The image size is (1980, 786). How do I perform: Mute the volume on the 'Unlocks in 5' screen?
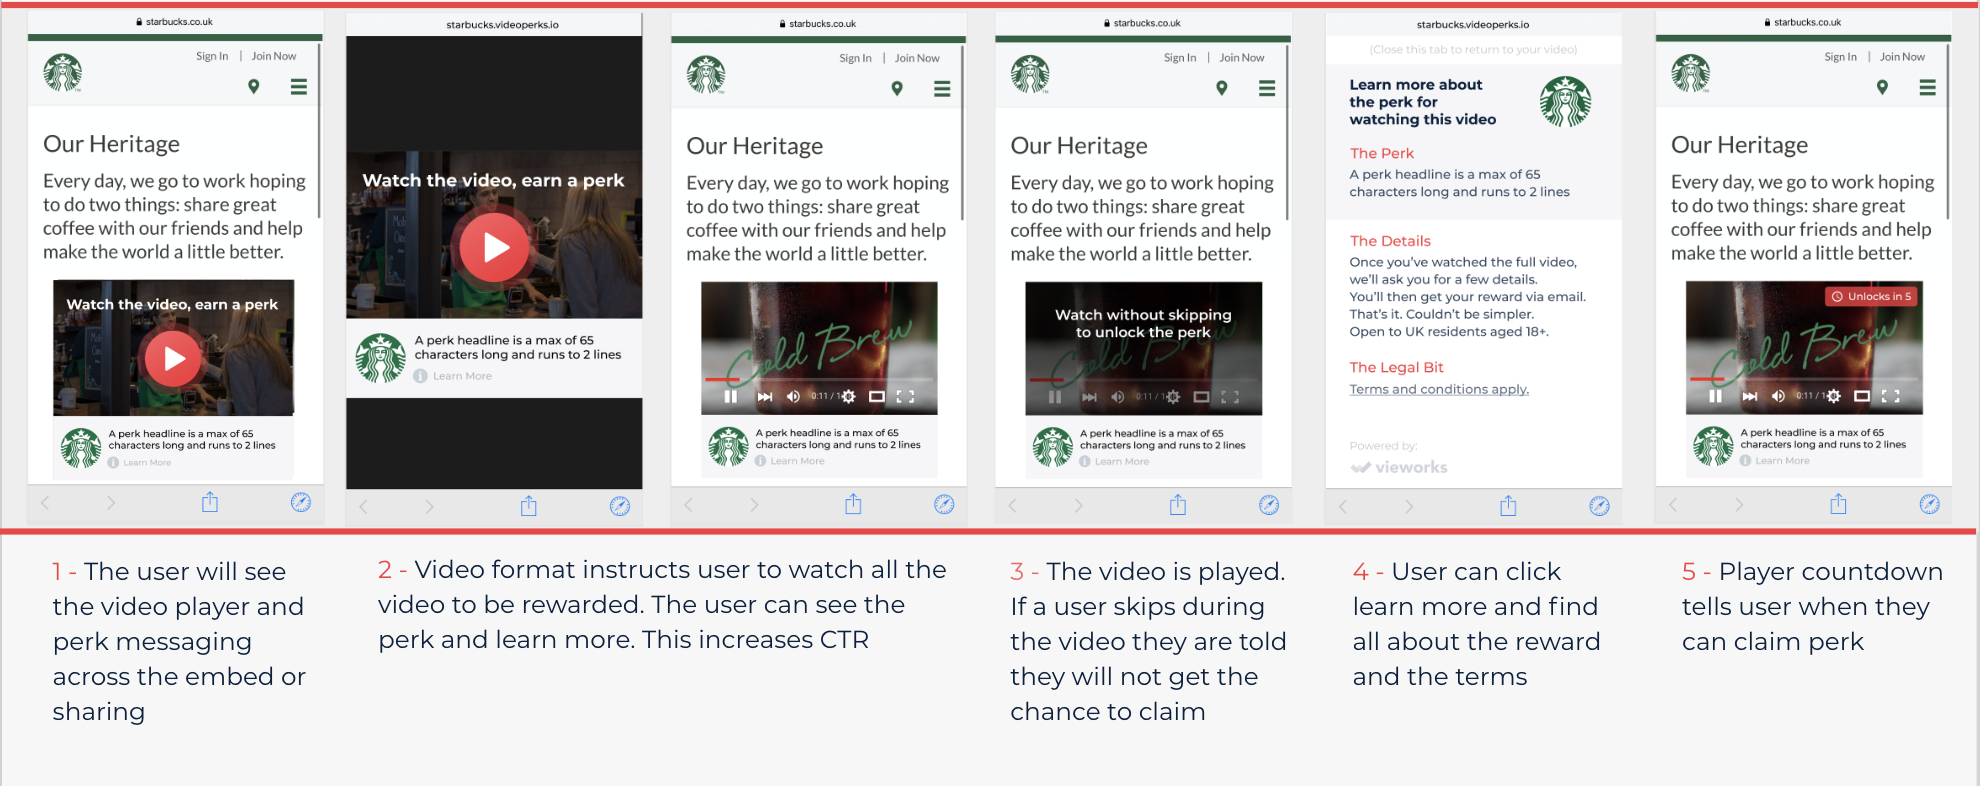tap(1778, 396)
